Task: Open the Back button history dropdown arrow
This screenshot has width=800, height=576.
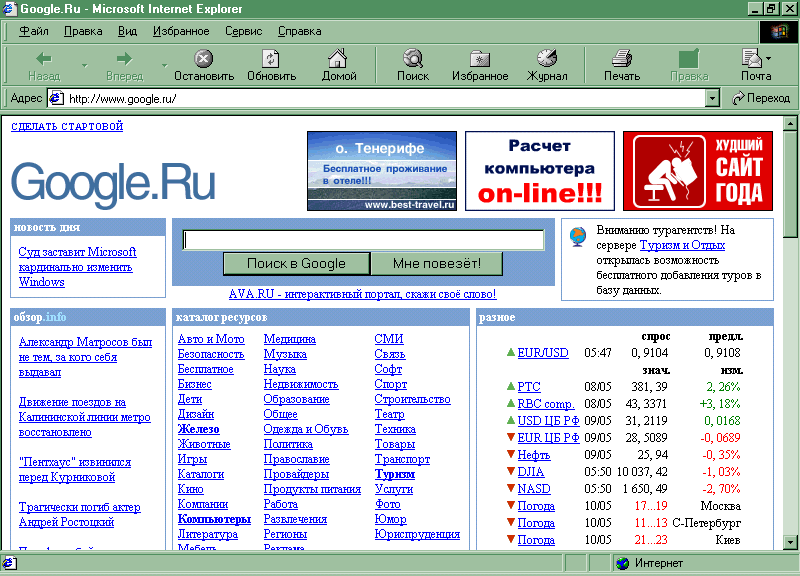Action: click(84, 66)
